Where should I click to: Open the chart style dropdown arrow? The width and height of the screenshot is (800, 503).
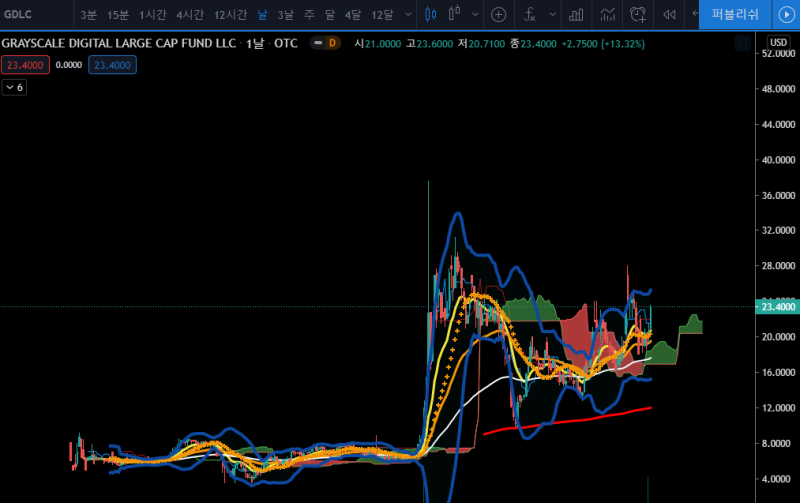(475, 15)
